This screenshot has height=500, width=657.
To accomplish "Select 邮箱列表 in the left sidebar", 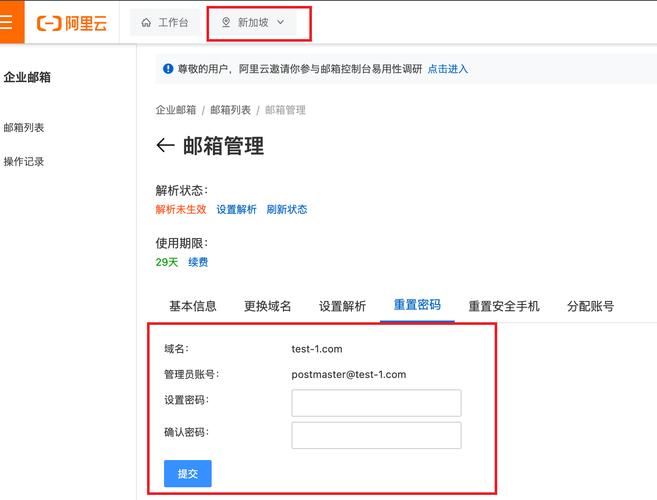I will coord(24,127).
